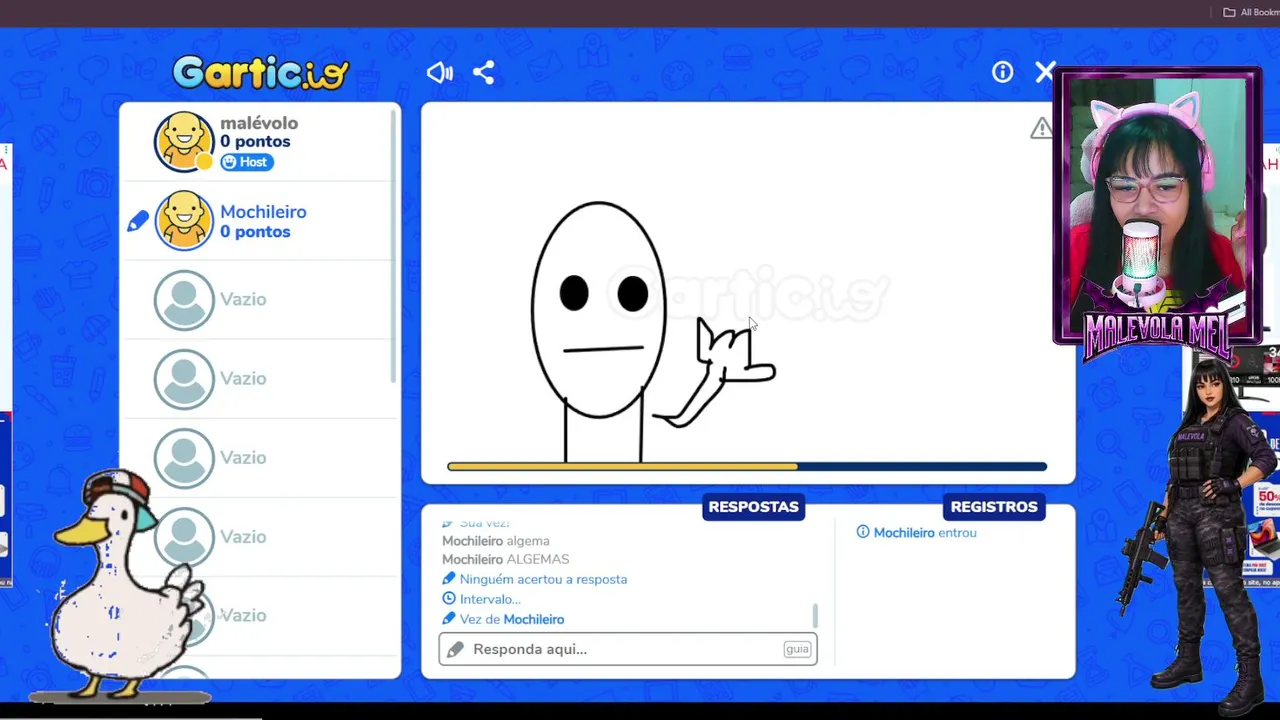Click the malévolo player name
Screen dimensions: 1280x720
point(259,123)
